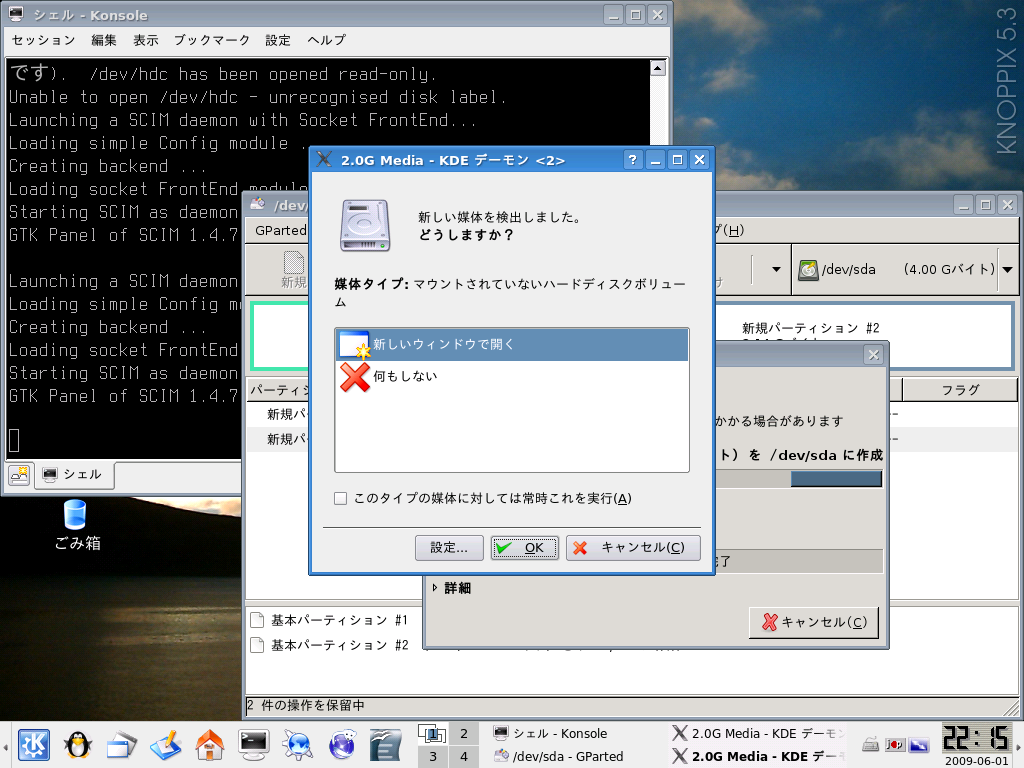Switch to virtual desktop 1 in the pager
Screen dimensions: 1024x768
point(432,733)
